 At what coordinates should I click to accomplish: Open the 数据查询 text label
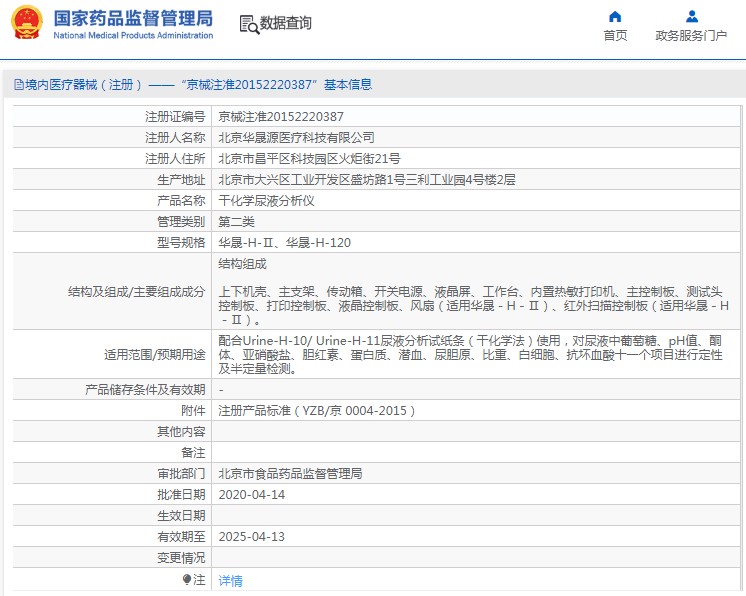point(286,23)
